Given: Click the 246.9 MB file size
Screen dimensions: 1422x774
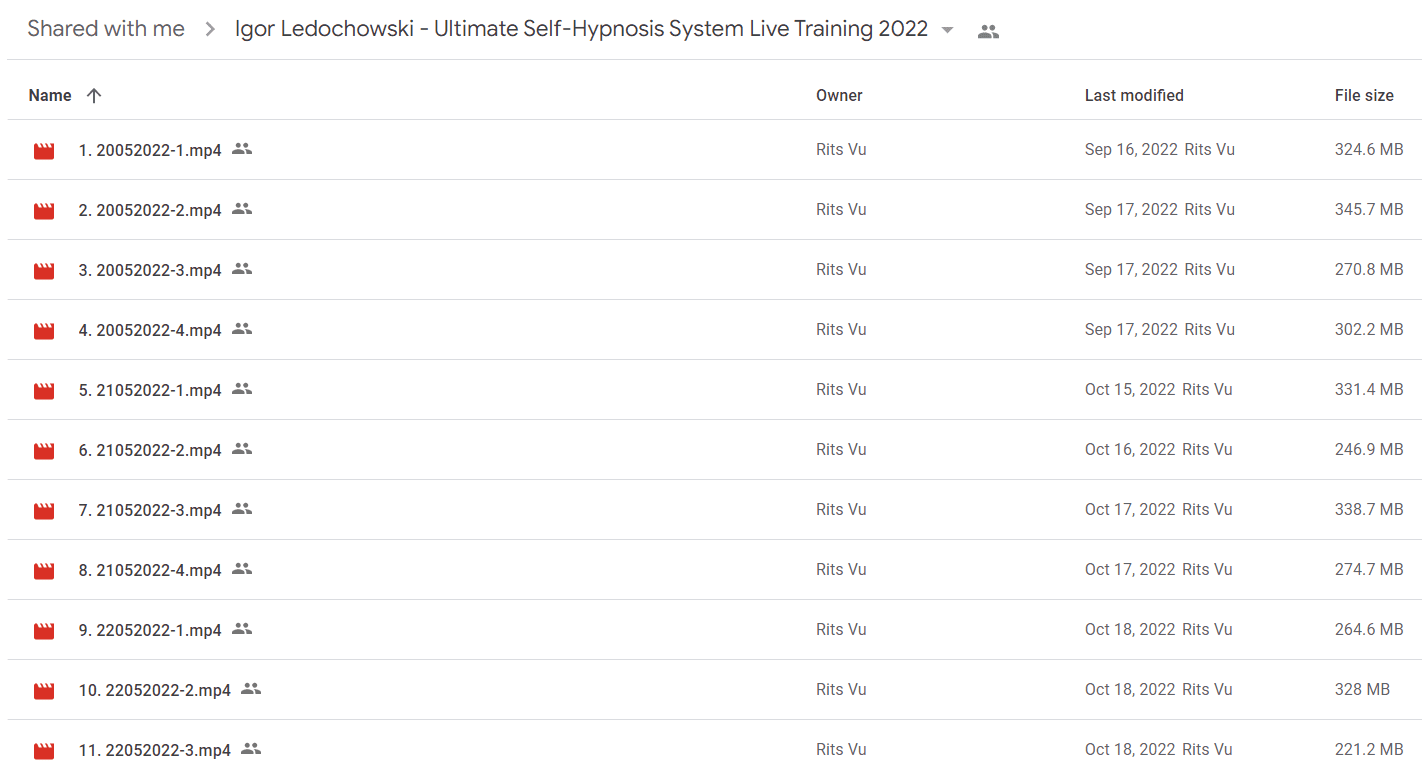Looking at the screenshot, I should pyautogui.click(x=1369, y=450).
